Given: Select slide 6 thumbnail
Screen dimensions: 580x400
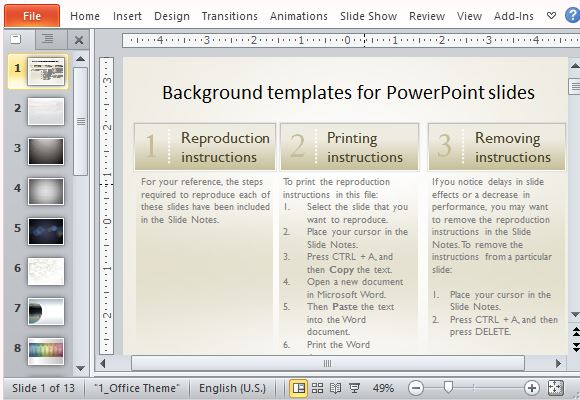Looking at the screenshot, I should point(46,271).
